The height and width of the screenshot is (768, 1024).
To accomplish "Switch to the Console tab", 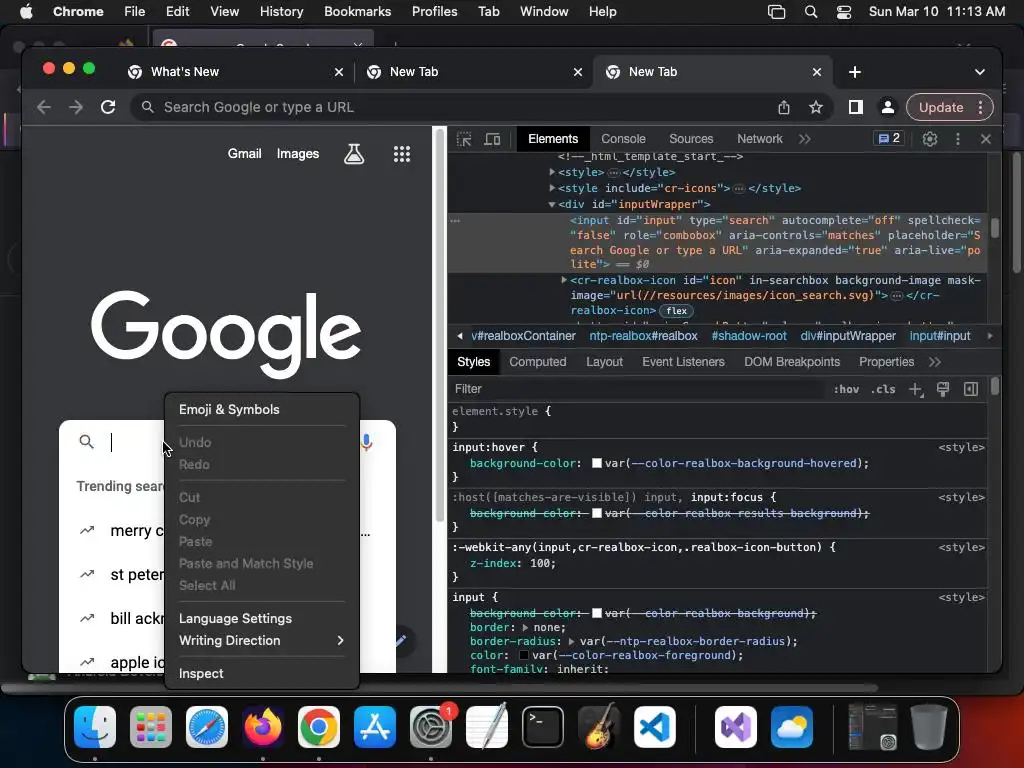I will (623, 139).
